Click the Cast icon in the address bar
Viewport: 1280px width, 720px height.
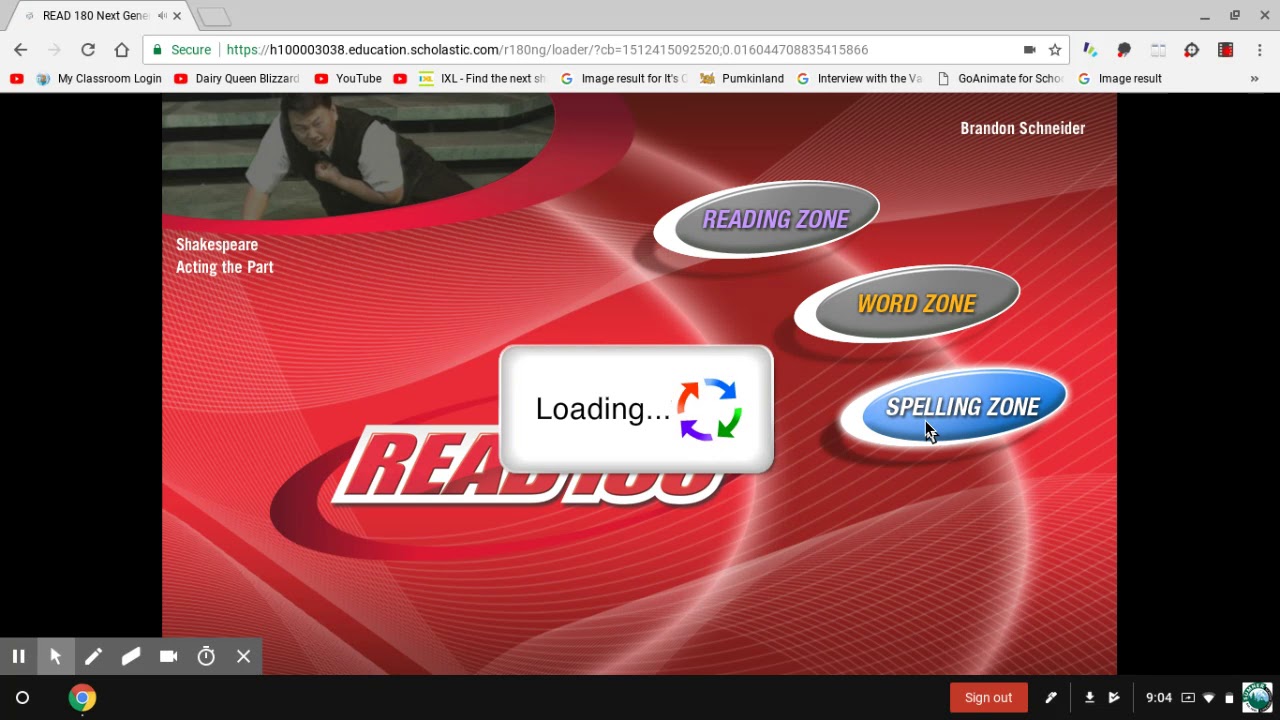coord(1030,49)
